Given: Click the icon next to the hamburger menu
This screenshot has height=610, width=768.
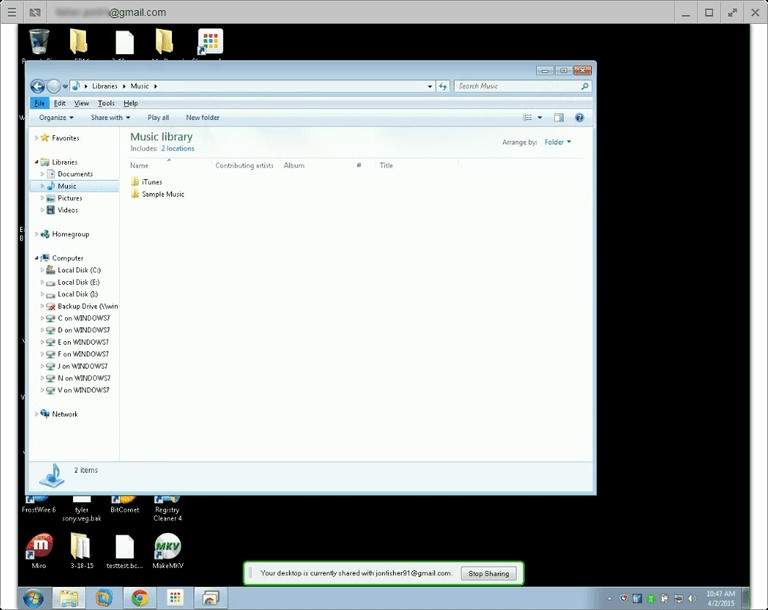Looking at the screenshot, I should point(35,12).
